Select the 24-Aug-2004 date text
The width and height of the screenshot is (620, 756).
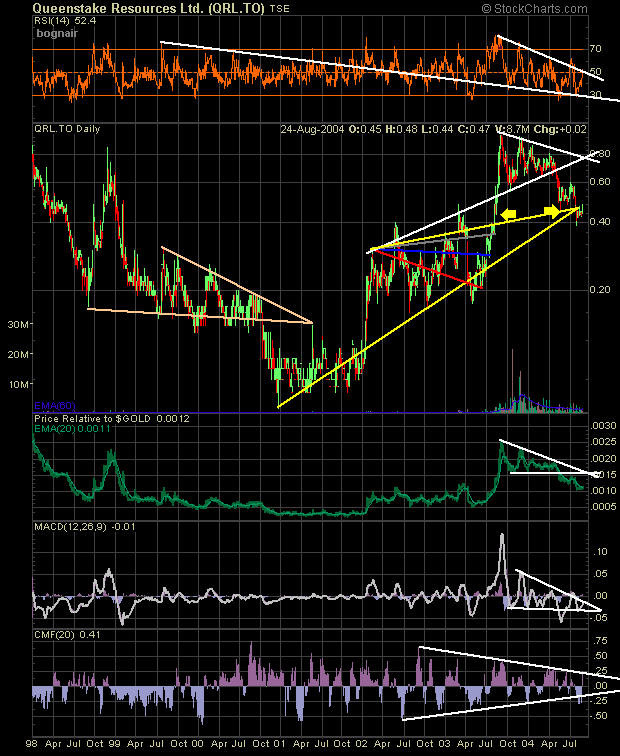tap(312, 129)
